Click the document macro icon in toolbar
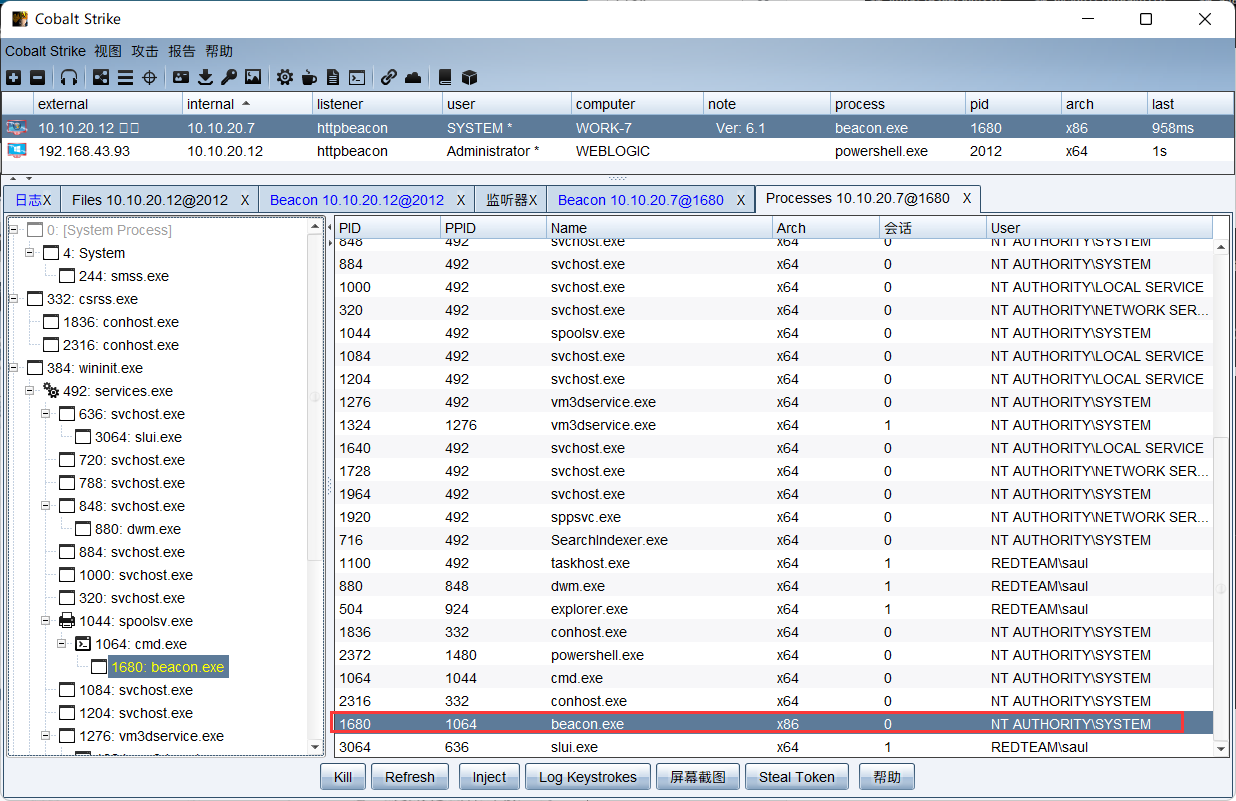The height and width of the screenshot is (801, 1236). tap(333, 77)
